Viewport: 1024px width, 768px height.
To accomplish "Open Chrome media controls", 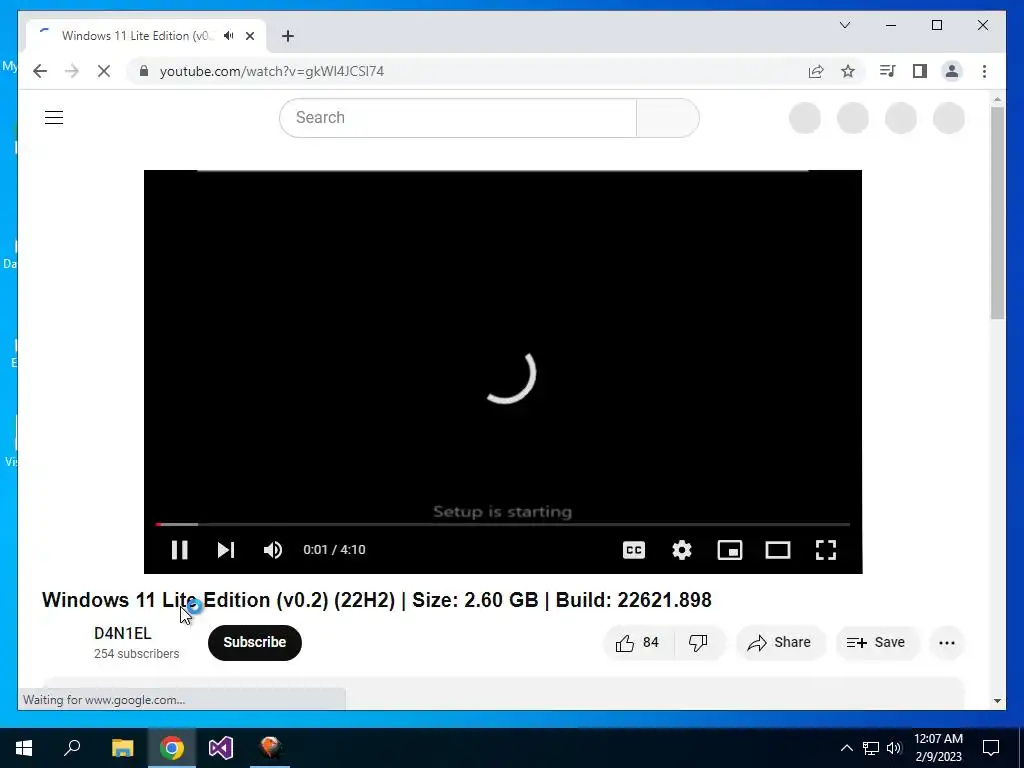I will click(x=888, y=71).
